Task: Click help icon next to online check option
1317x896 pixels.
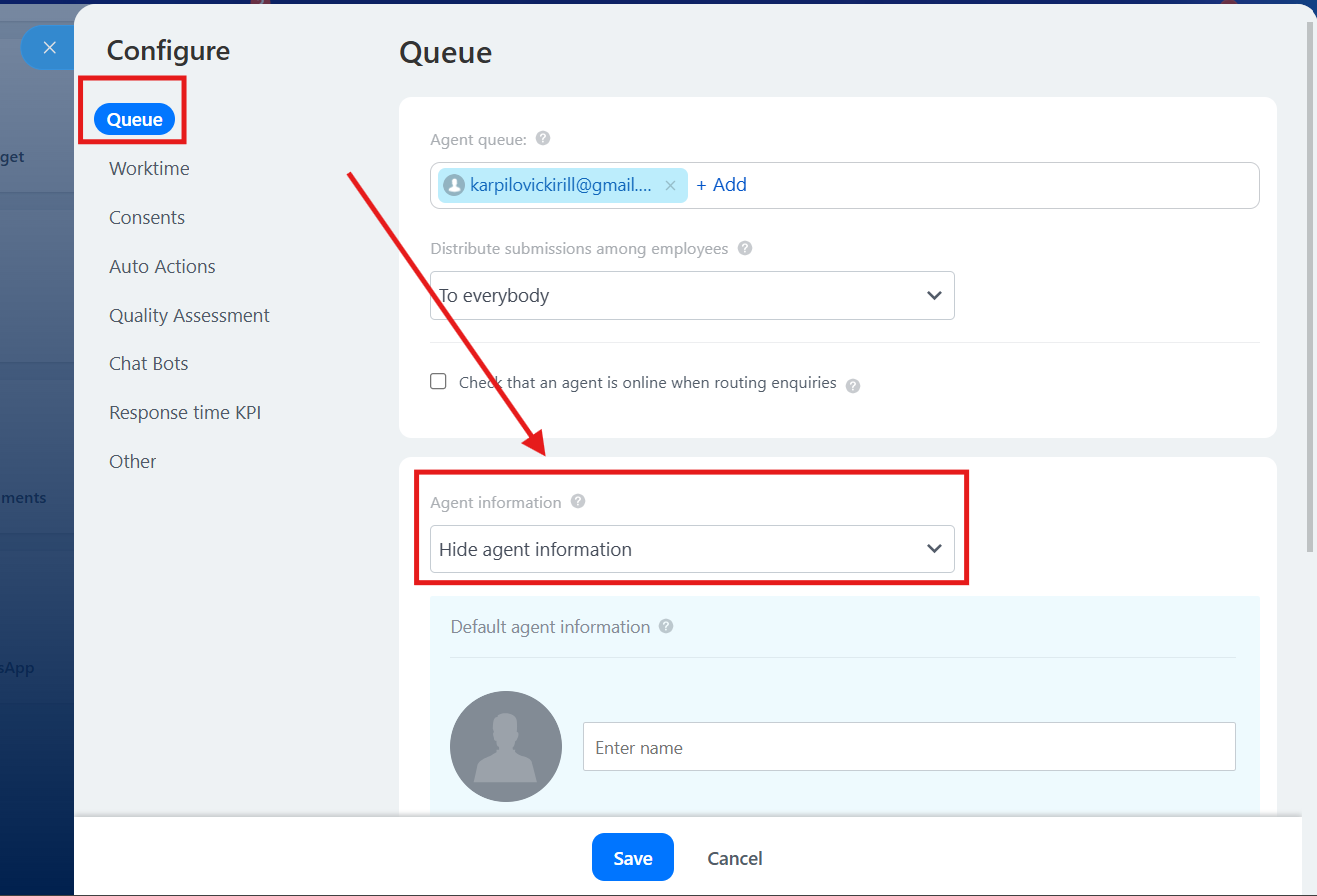Action: coord(853,386)
